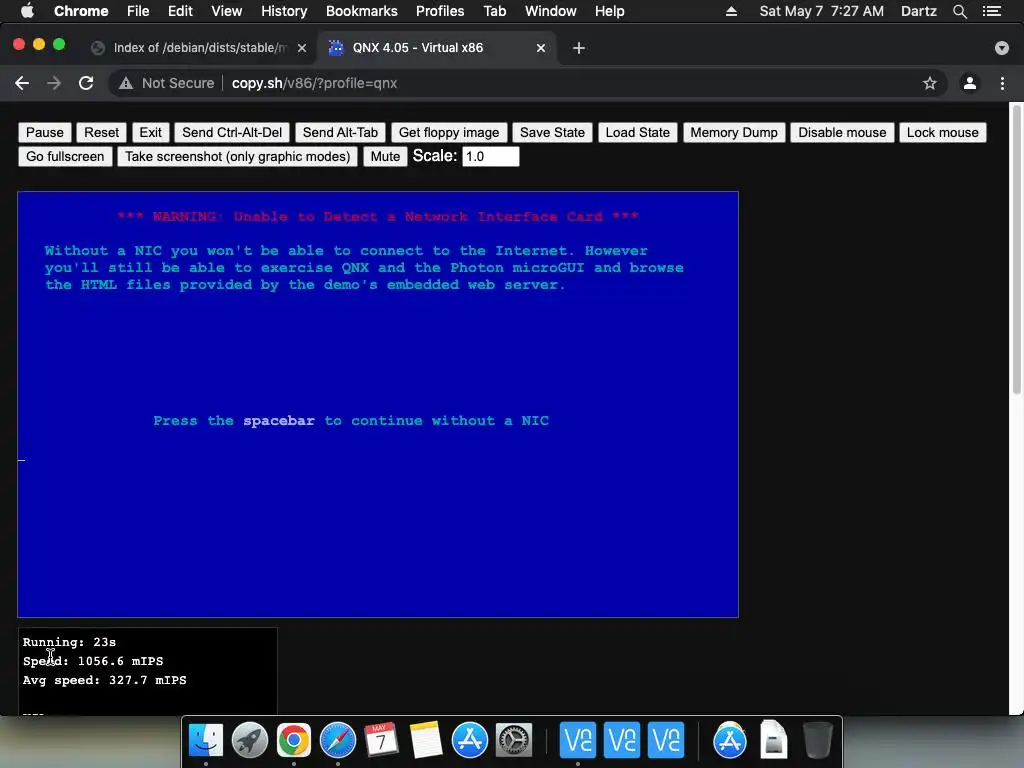Pause the emulator
The height and width of the screenshot is (768, 1024).
click(x=44, y=133)
